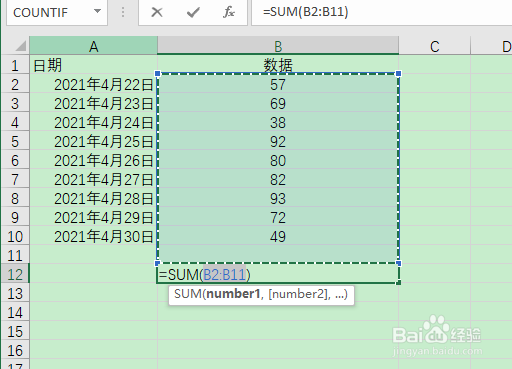Confirm formula with the checkmark icon
This screenshot has width=512, height=369.
point(193,12)
